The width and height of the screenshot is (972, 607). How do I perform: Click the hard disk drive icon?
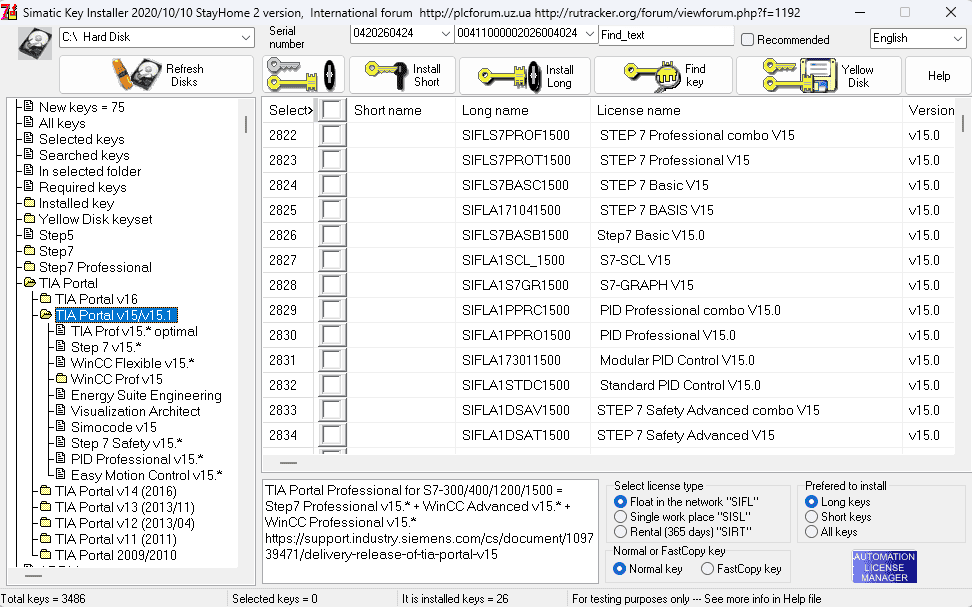(35, 44)
